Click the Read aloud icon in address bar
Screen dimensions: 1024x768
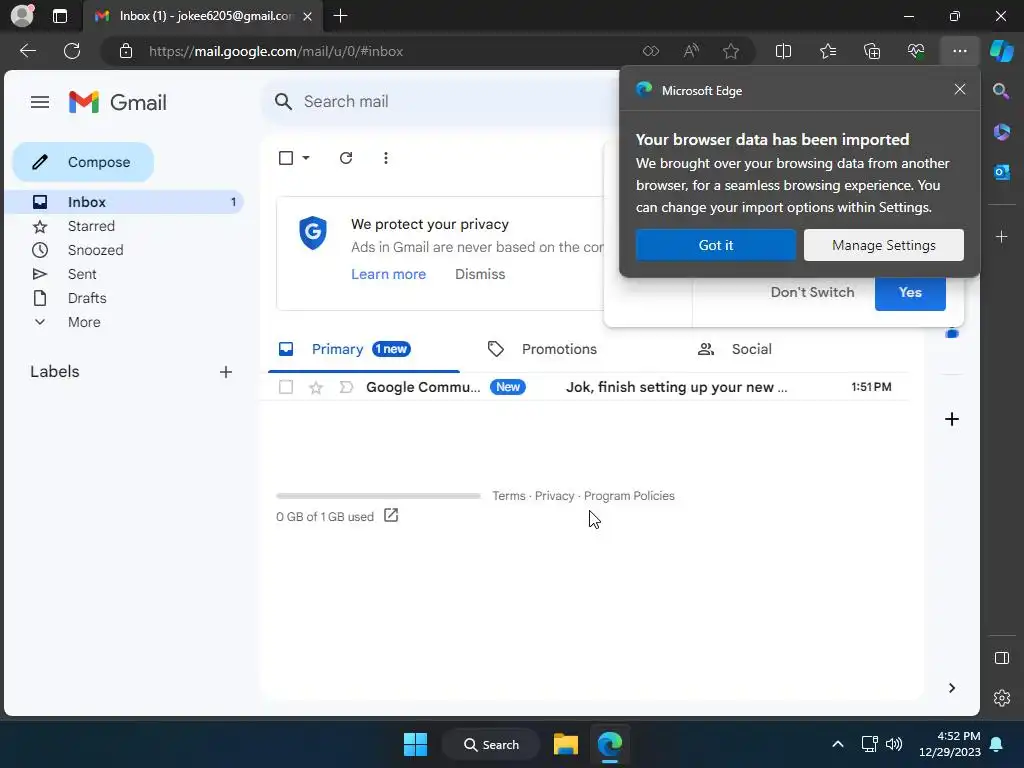click(x=691, y=51)
